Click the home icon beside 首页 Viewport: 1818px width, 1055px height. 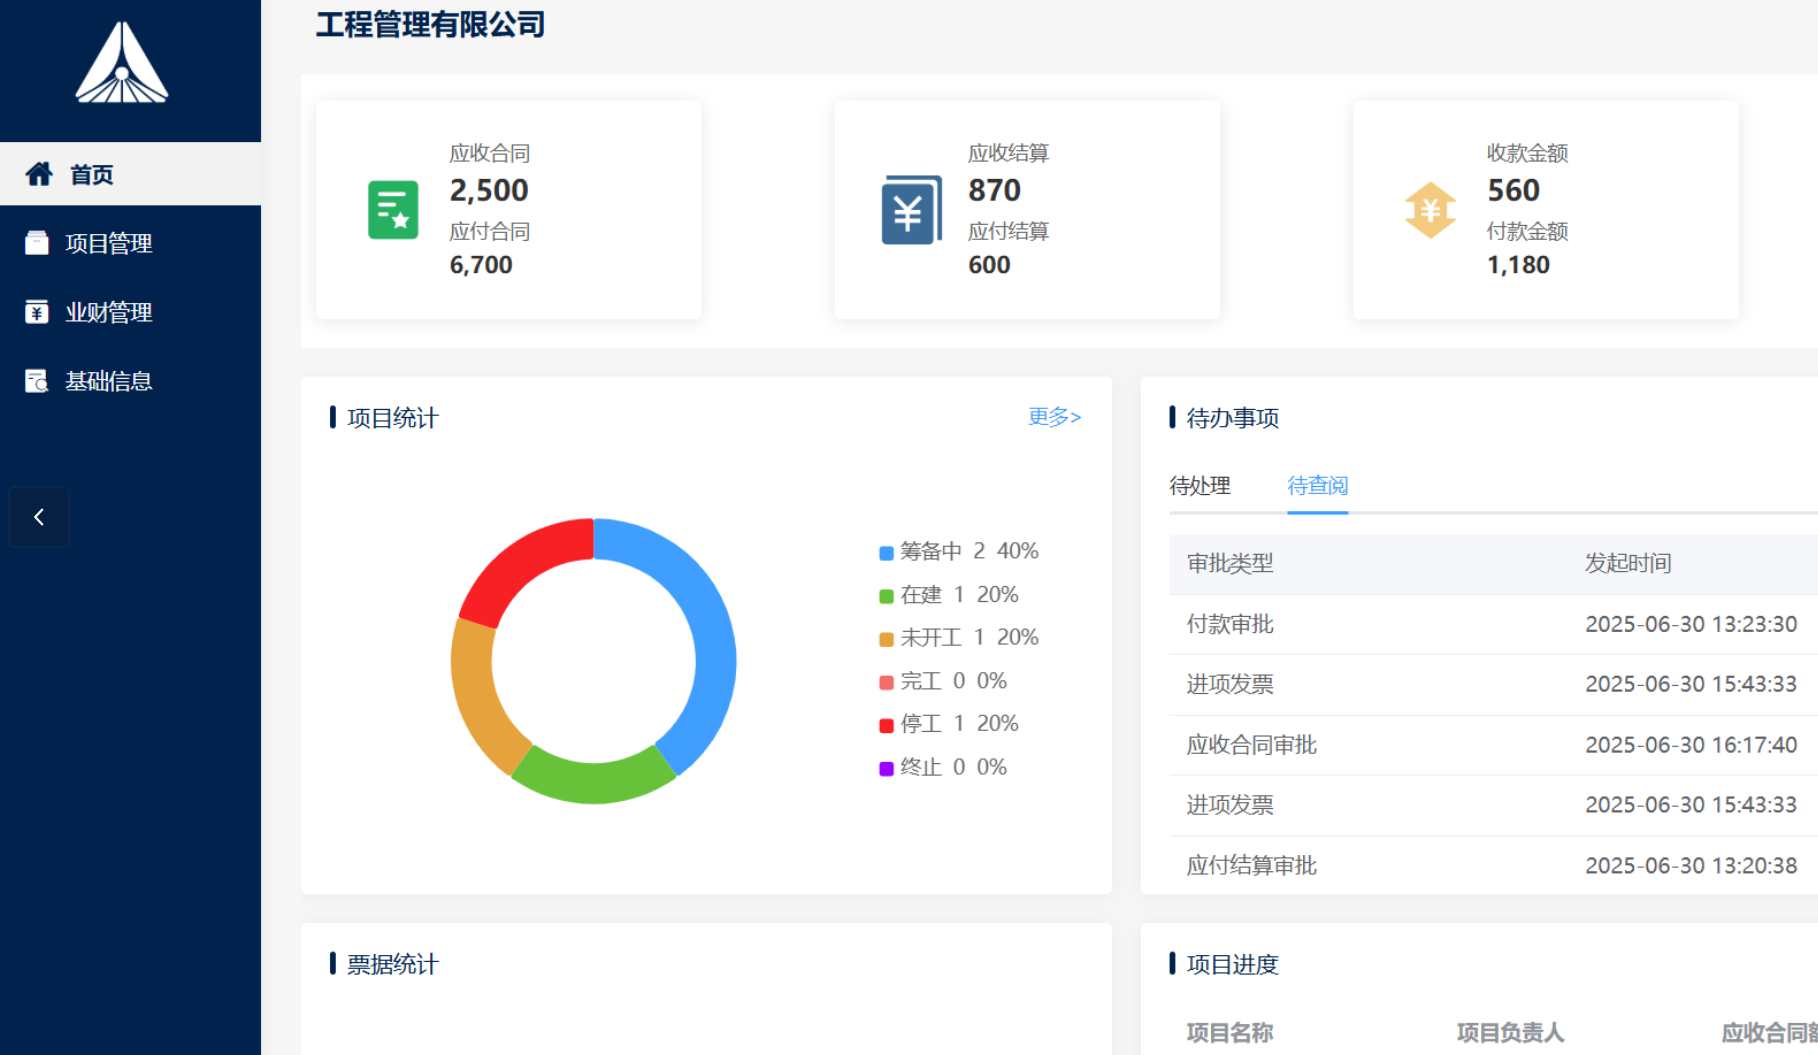[39, 174]
